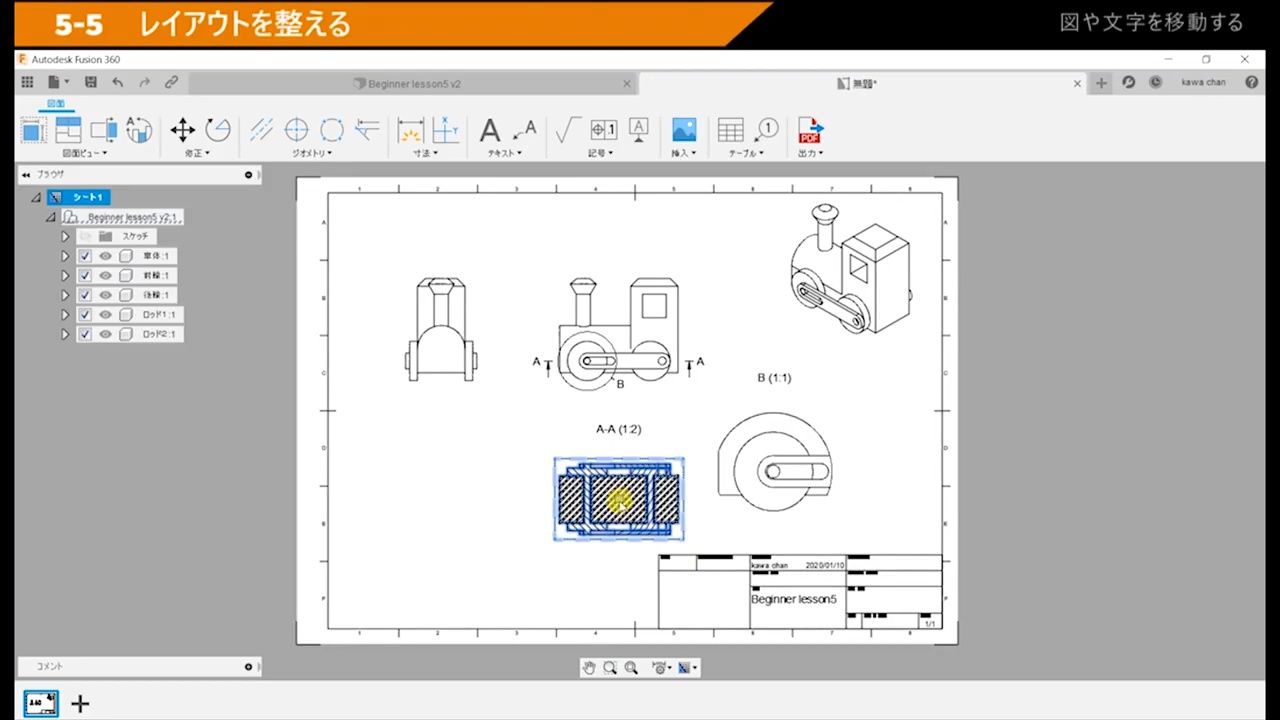The image size is (1280, 720).
Task: Open the テーブル dropdown menu
Action: [x=746, y=153]
